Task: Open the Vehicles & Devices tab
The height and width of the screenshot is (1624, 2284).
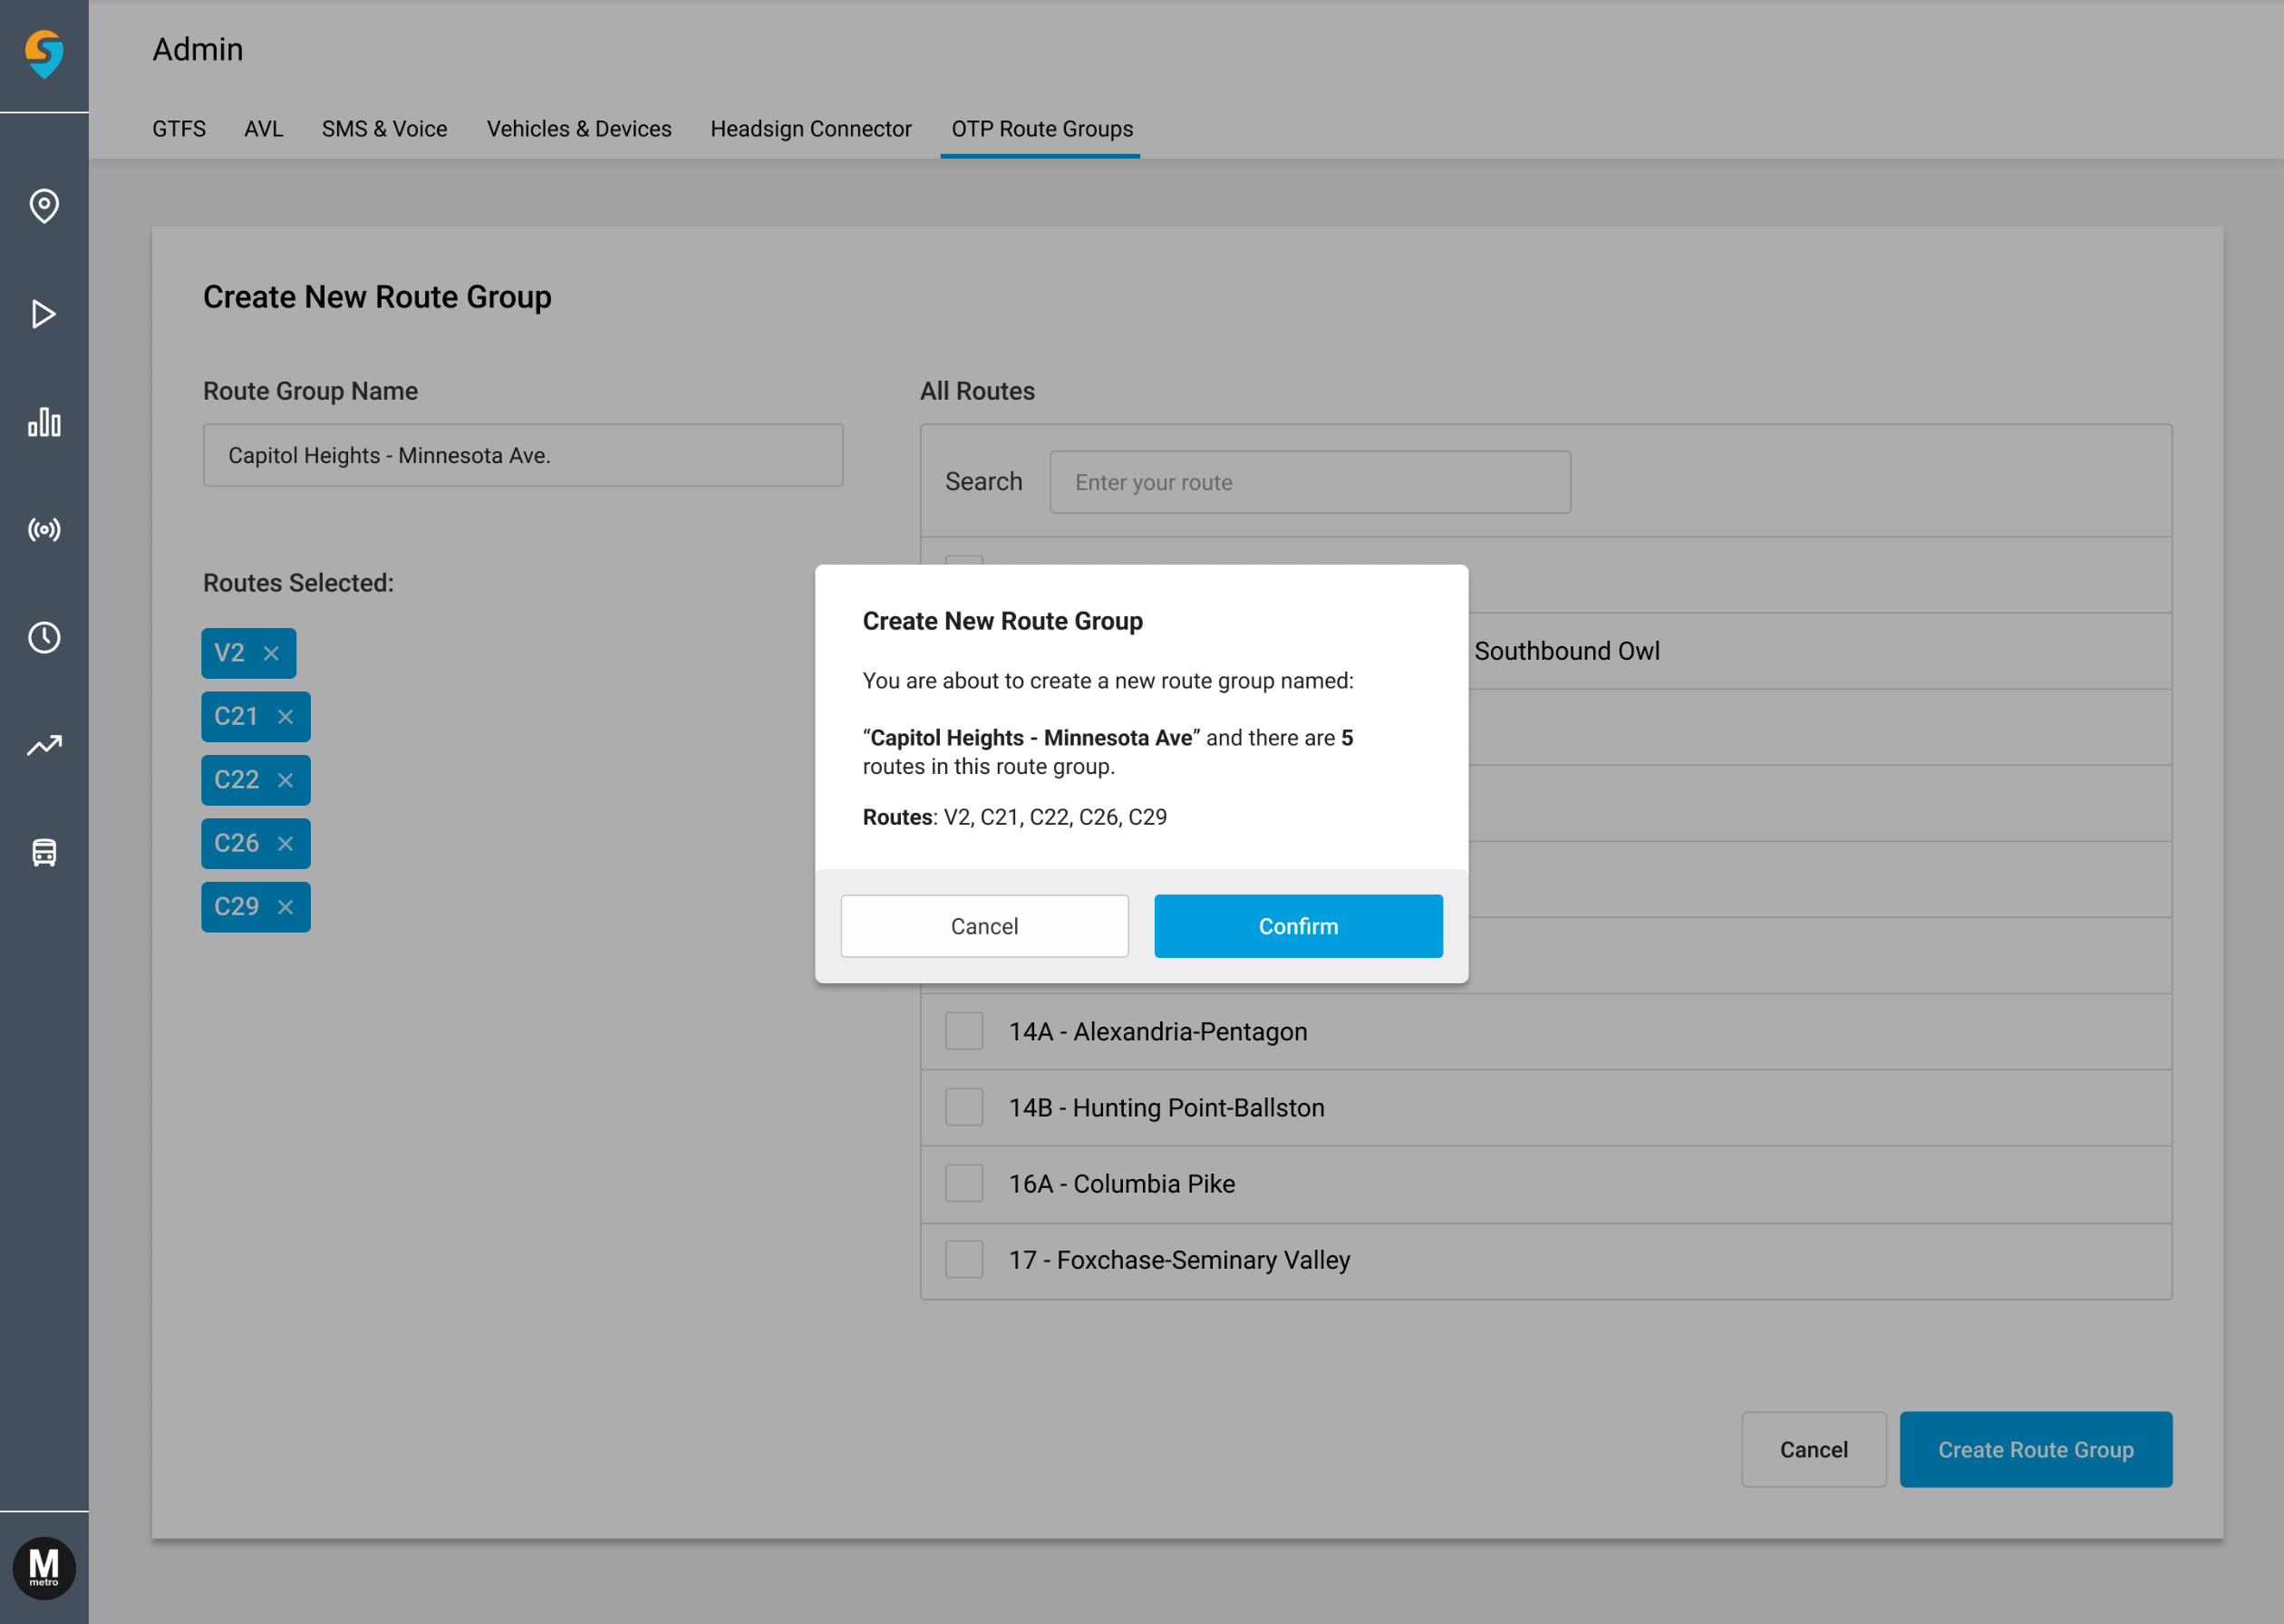Action: pos(579,129)
